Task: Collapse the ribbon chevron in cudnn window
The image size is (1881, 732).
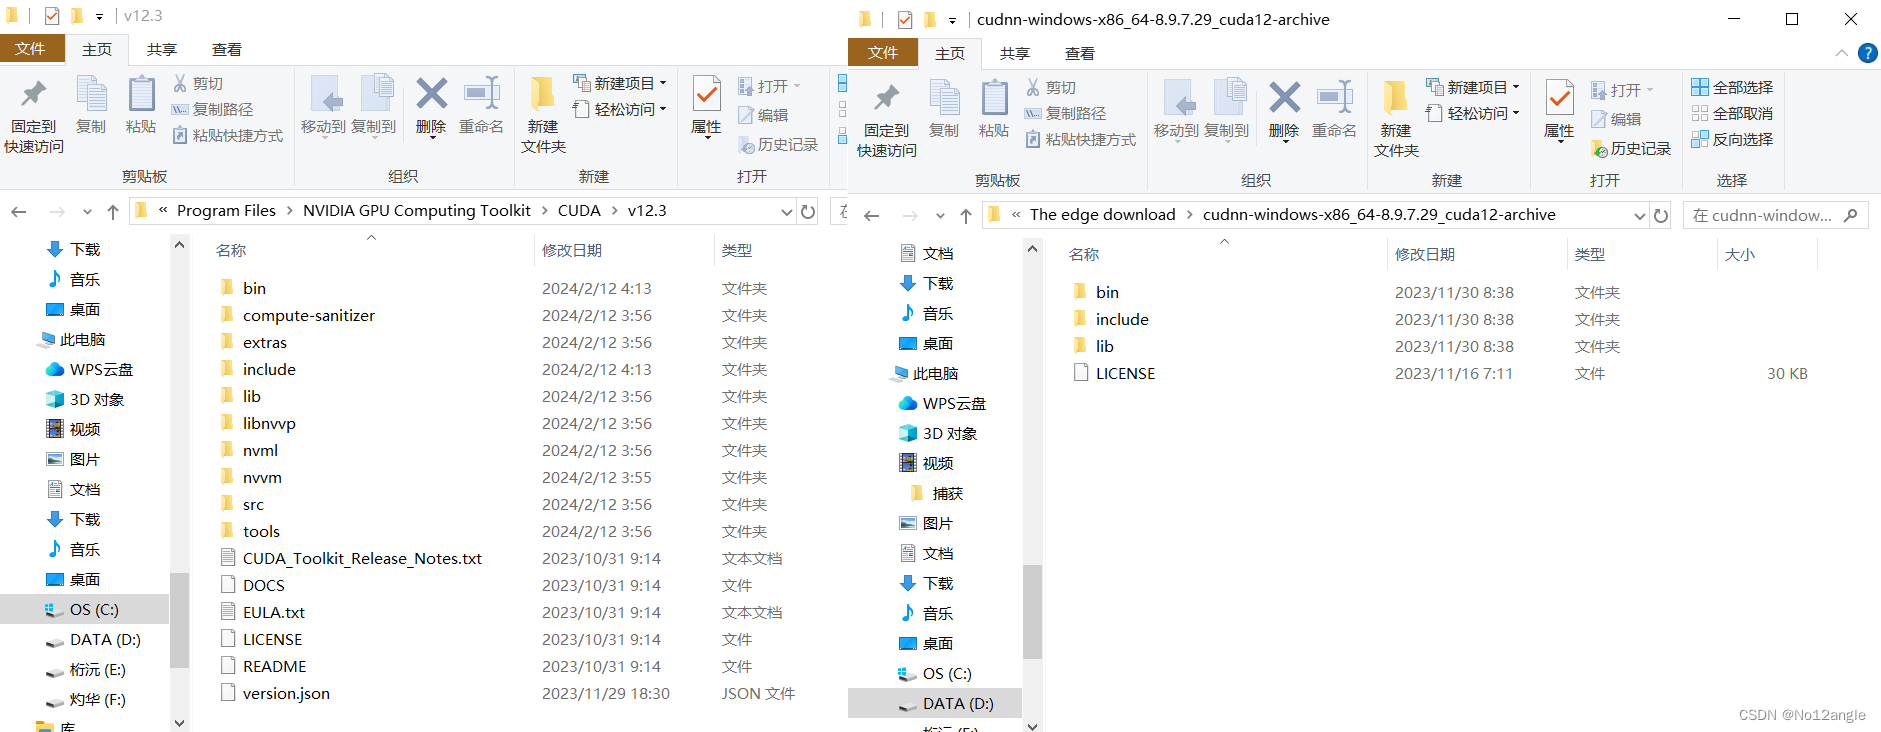Action: [x=1841, y=53]
